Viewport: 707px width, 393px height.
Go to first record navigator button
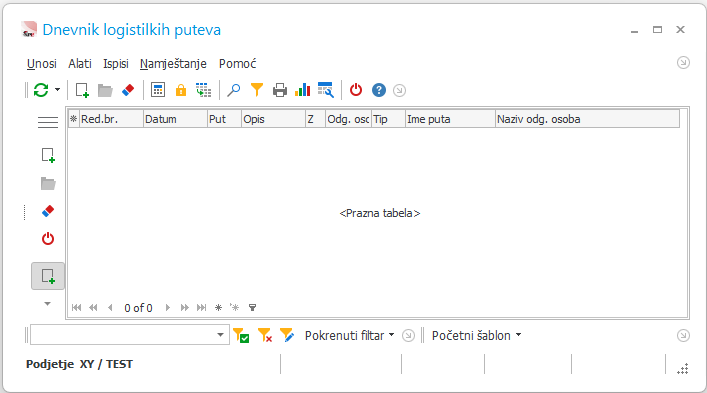click(x=76, y=307)
